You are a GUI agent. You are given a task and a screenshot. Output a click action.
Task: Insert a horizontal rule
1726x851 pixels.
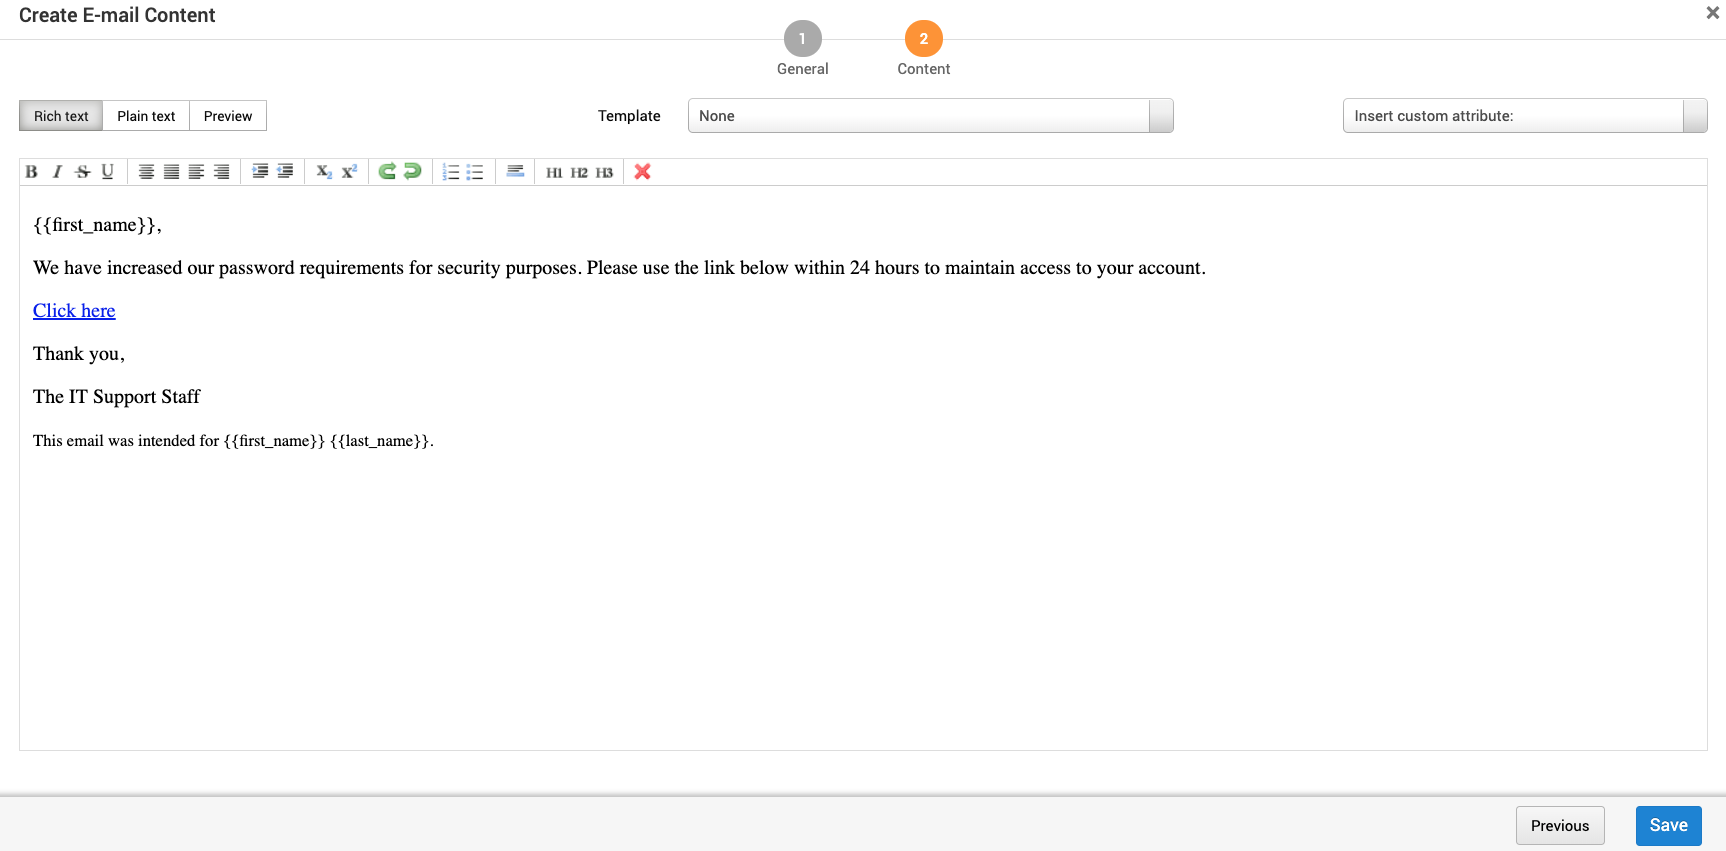coord(515,172)
